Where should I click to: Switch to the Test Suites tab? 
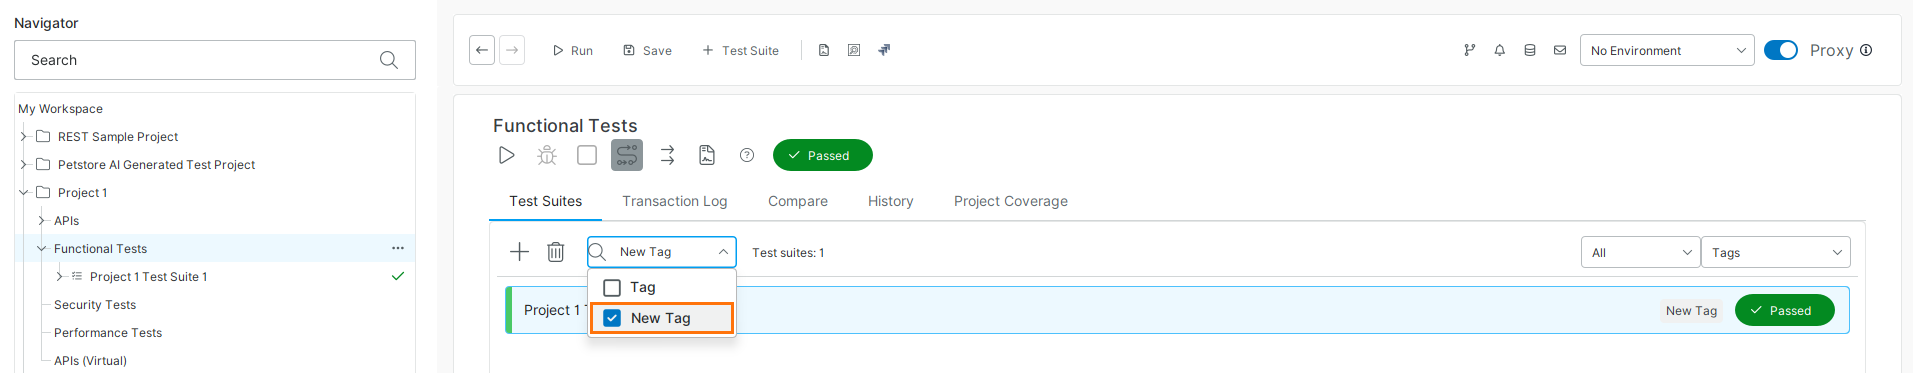546,201
